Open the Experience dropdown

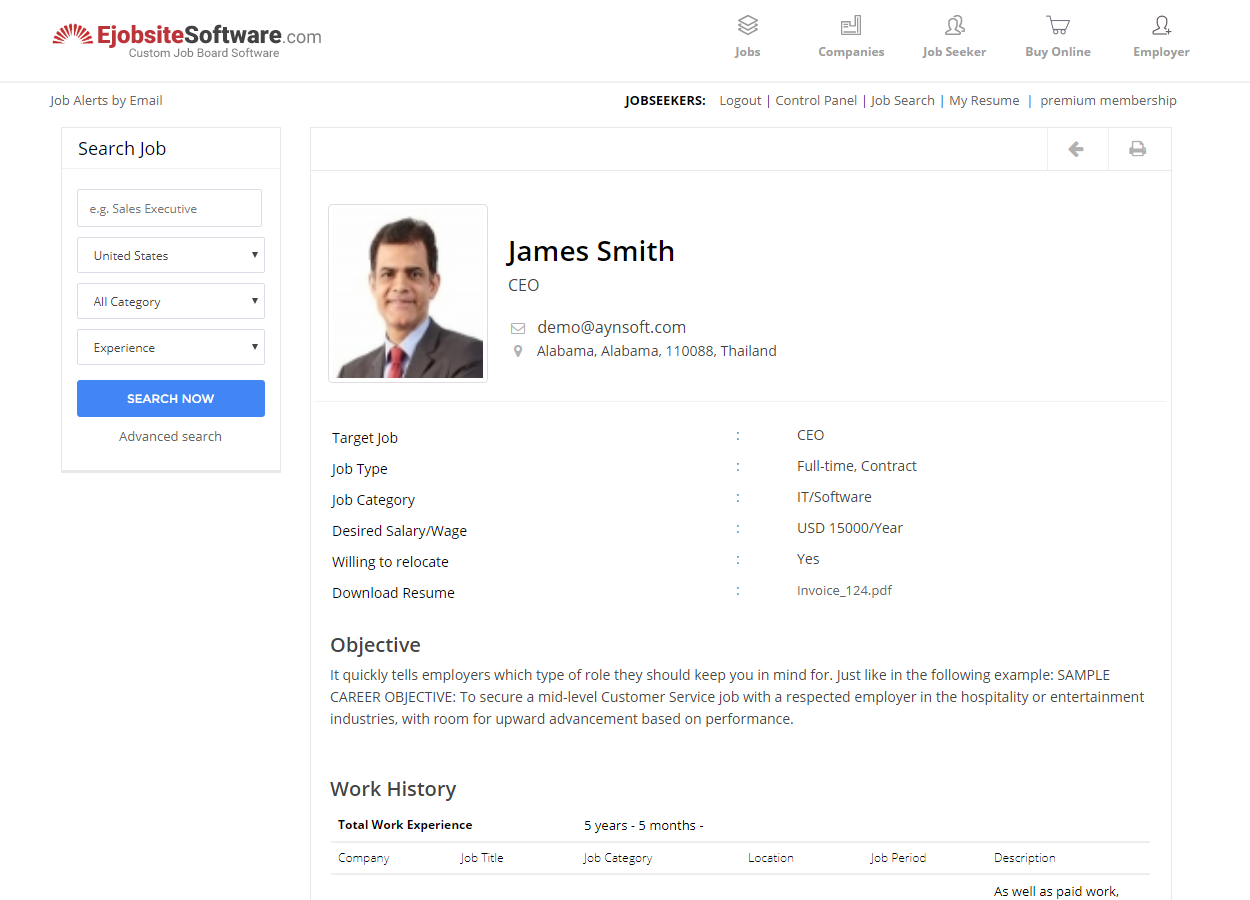tap(170, 347)
